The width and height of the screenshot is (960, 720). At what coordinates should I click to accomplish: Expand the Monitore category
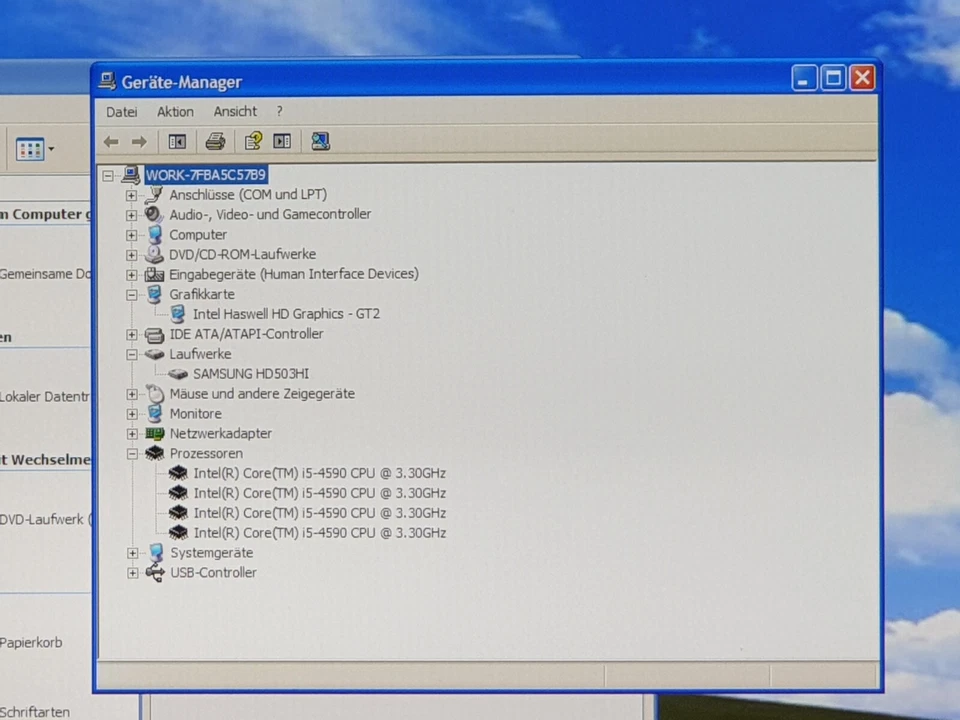[132, 414]
